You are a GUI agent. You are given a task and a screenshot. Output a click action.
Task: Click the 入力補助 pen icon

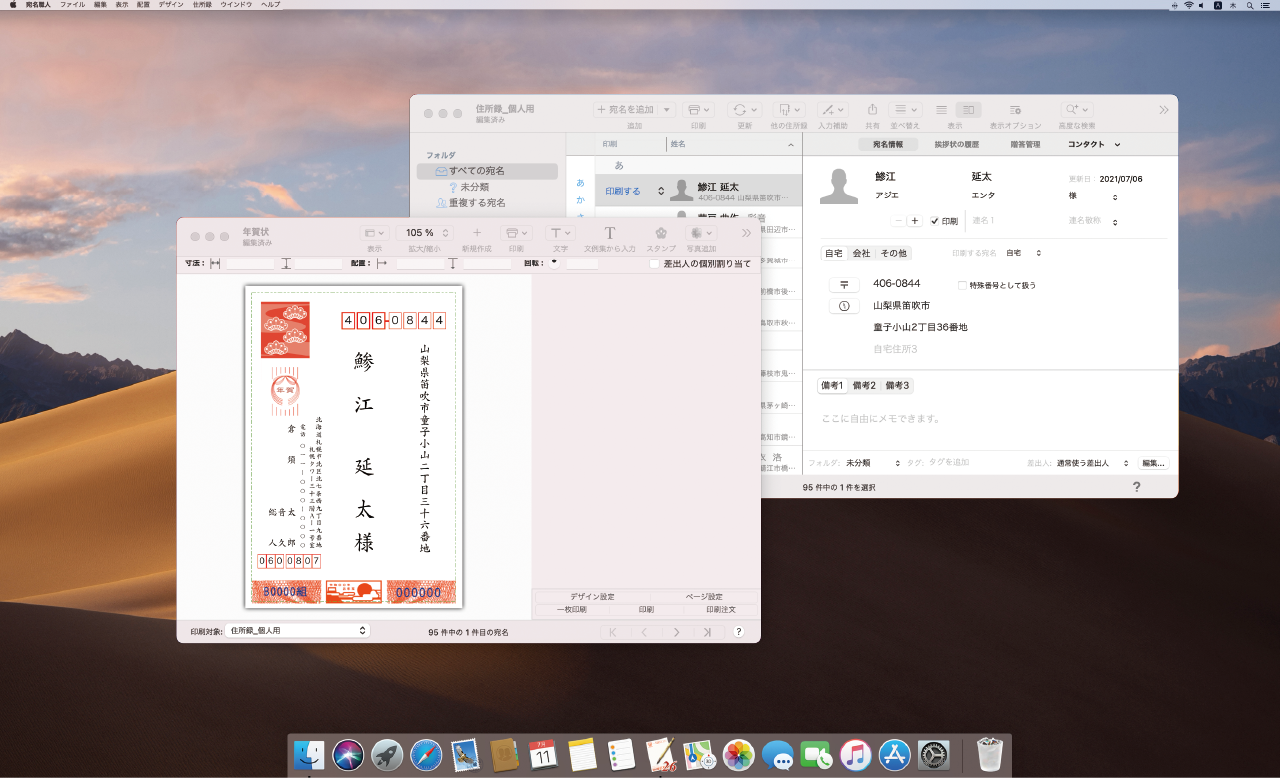click(832, 109)
